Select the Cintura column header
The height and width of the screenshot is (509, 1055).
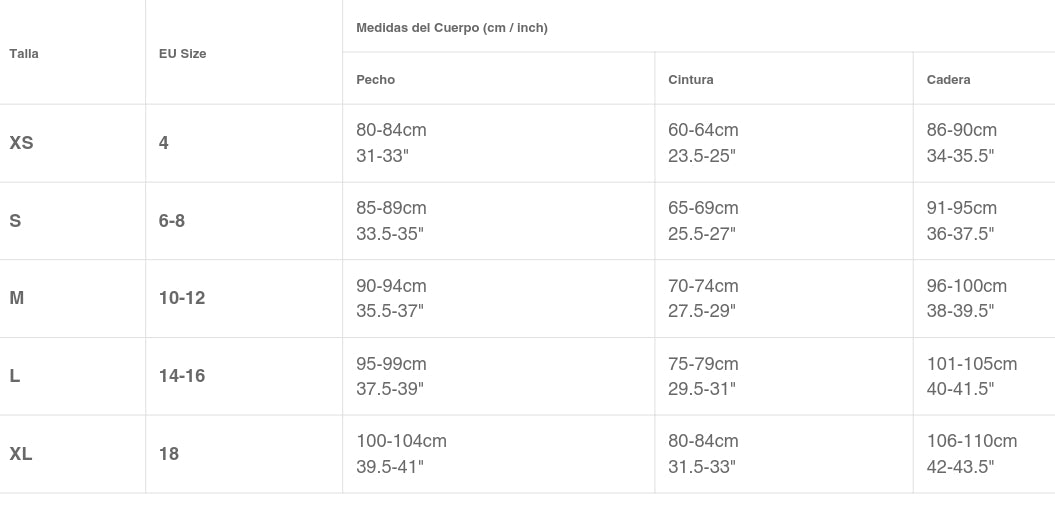(x=691, y=80)
